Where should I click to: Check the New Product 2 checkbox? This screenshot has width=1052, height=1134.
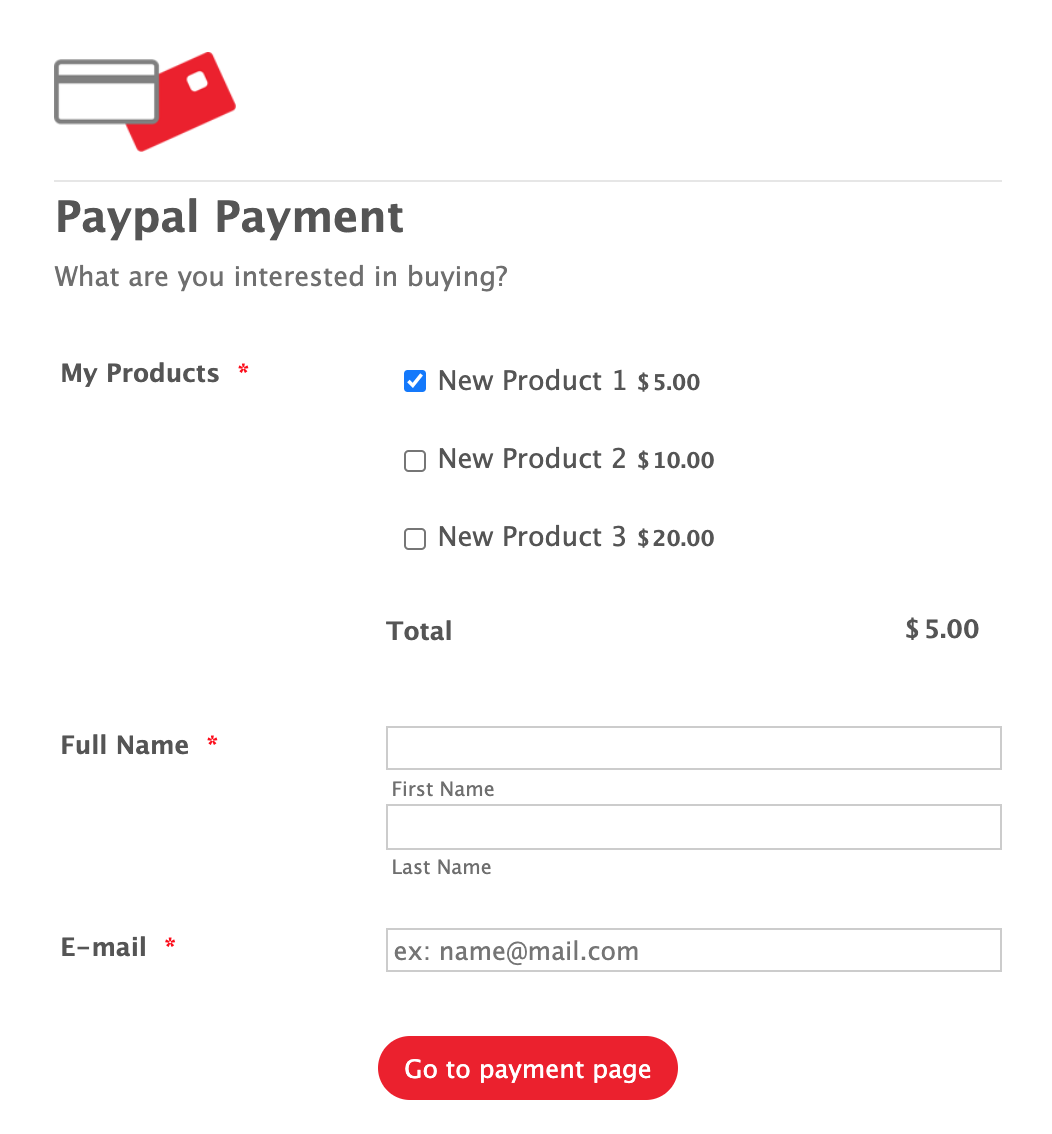415,460
